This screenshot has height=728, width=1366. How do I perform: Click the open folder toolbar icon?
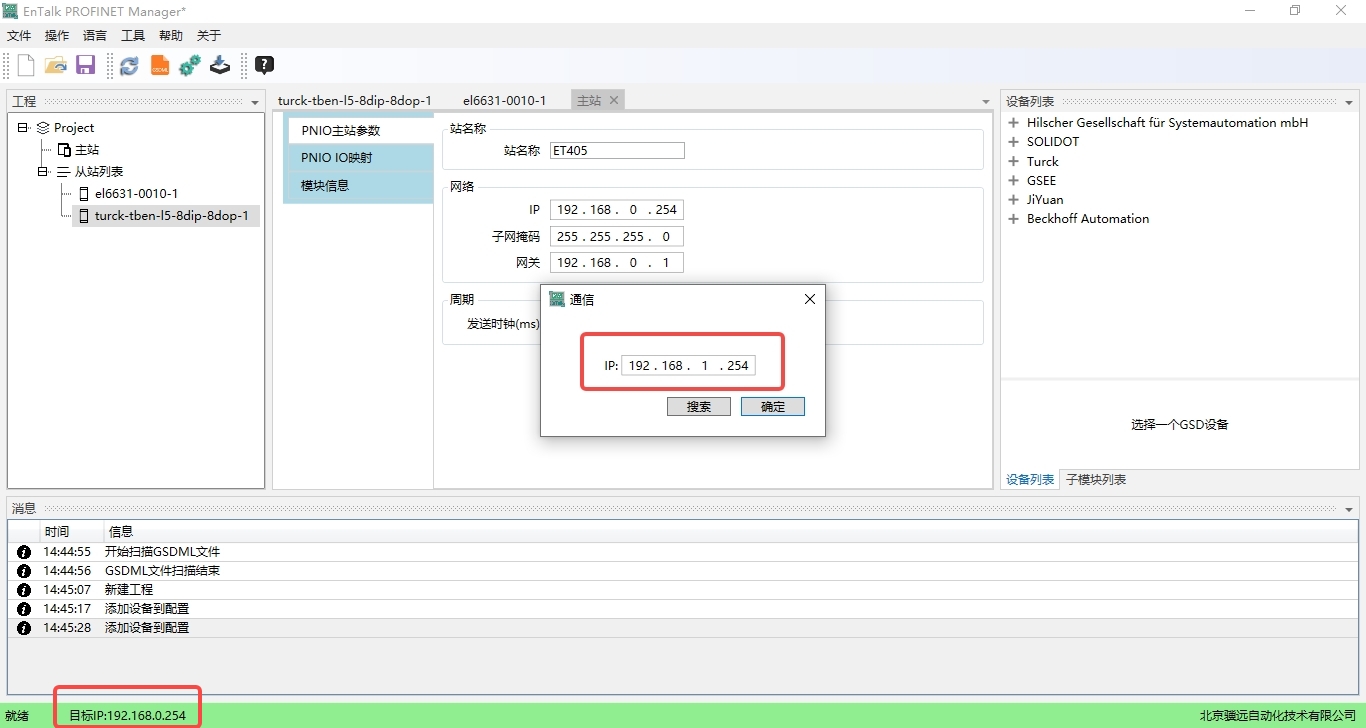point(56,66)
